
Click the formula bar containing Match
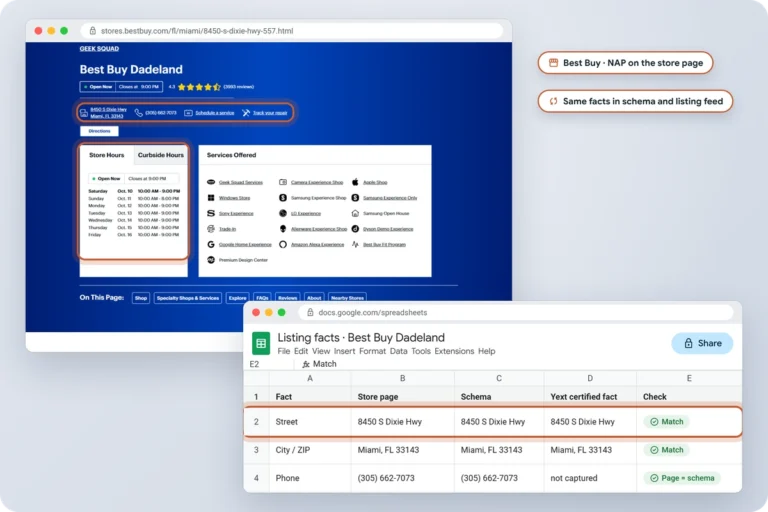point(519,364)
